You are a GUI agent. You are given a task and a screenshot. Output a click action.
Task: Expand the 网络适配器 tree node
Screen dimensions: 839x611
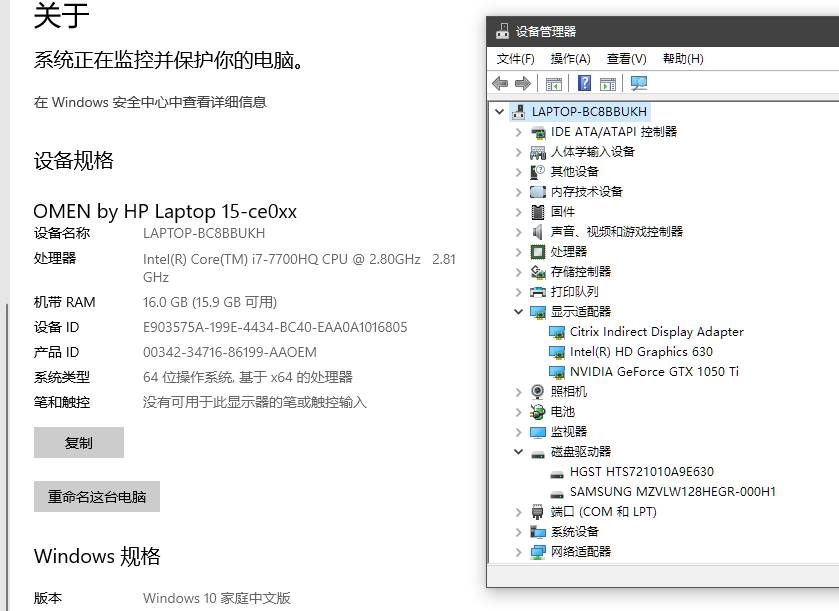pos(518,551)
